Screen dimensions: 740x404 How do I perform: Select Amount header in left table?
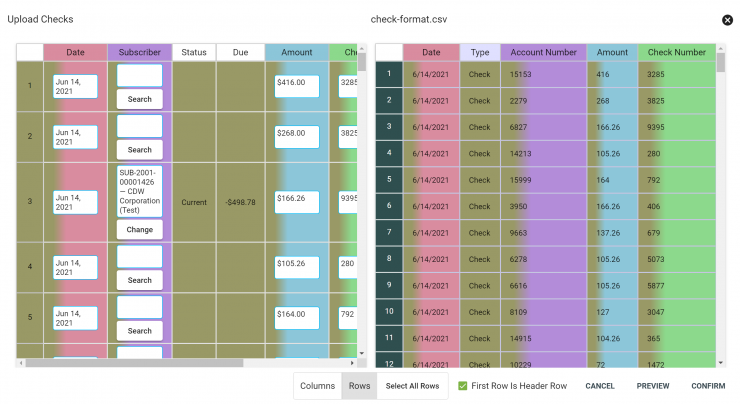(297, 52)
